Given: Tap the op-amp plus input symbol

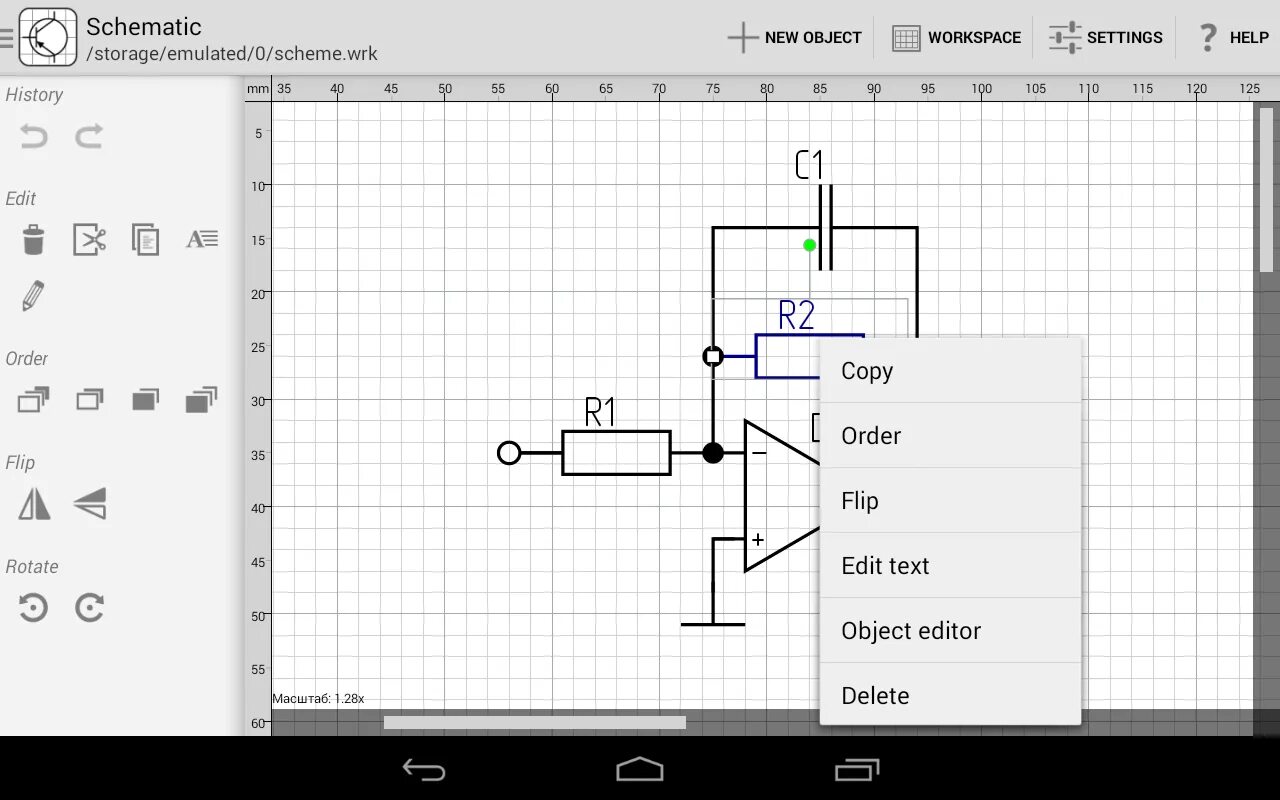Looking at the screenshot, I should [x=758, y=540].
